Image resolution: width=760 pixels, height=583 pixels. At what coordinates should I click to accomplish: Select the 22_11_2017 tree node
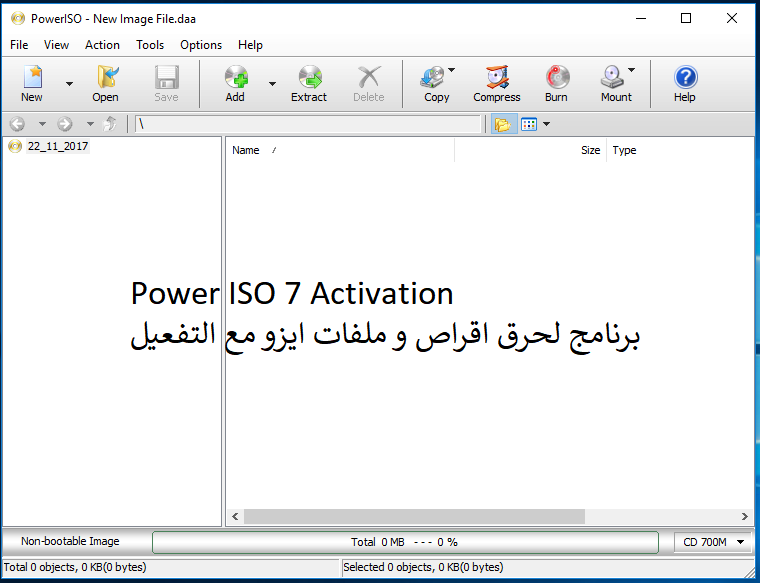58,146
